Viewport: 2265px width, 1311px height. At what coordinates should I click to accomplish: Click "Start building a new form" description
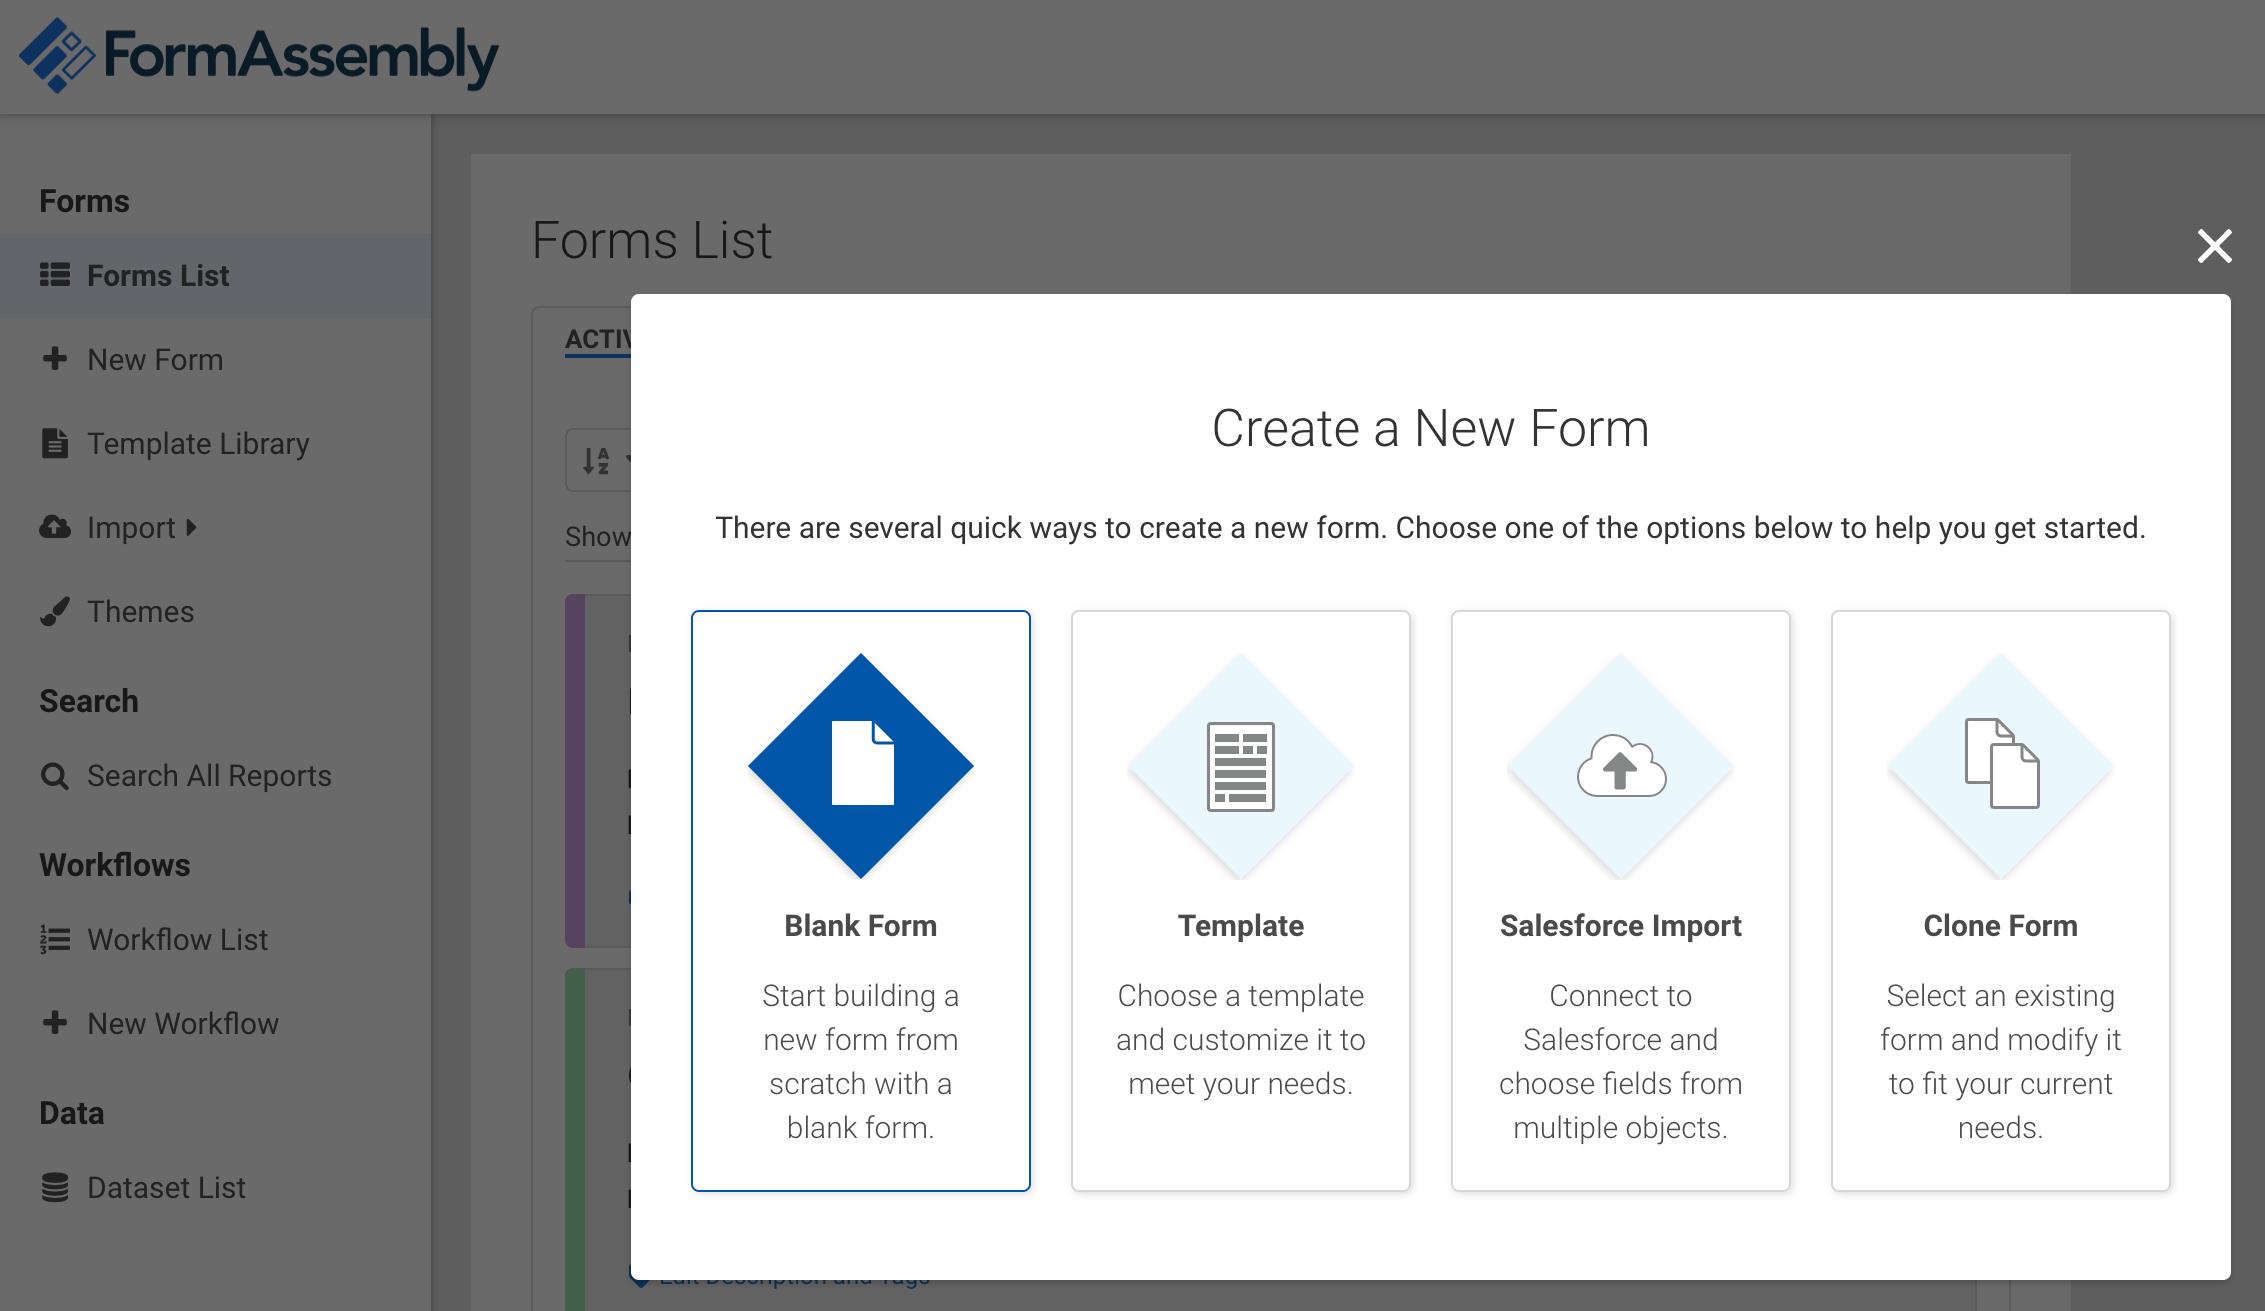[x=860, y=1062]
